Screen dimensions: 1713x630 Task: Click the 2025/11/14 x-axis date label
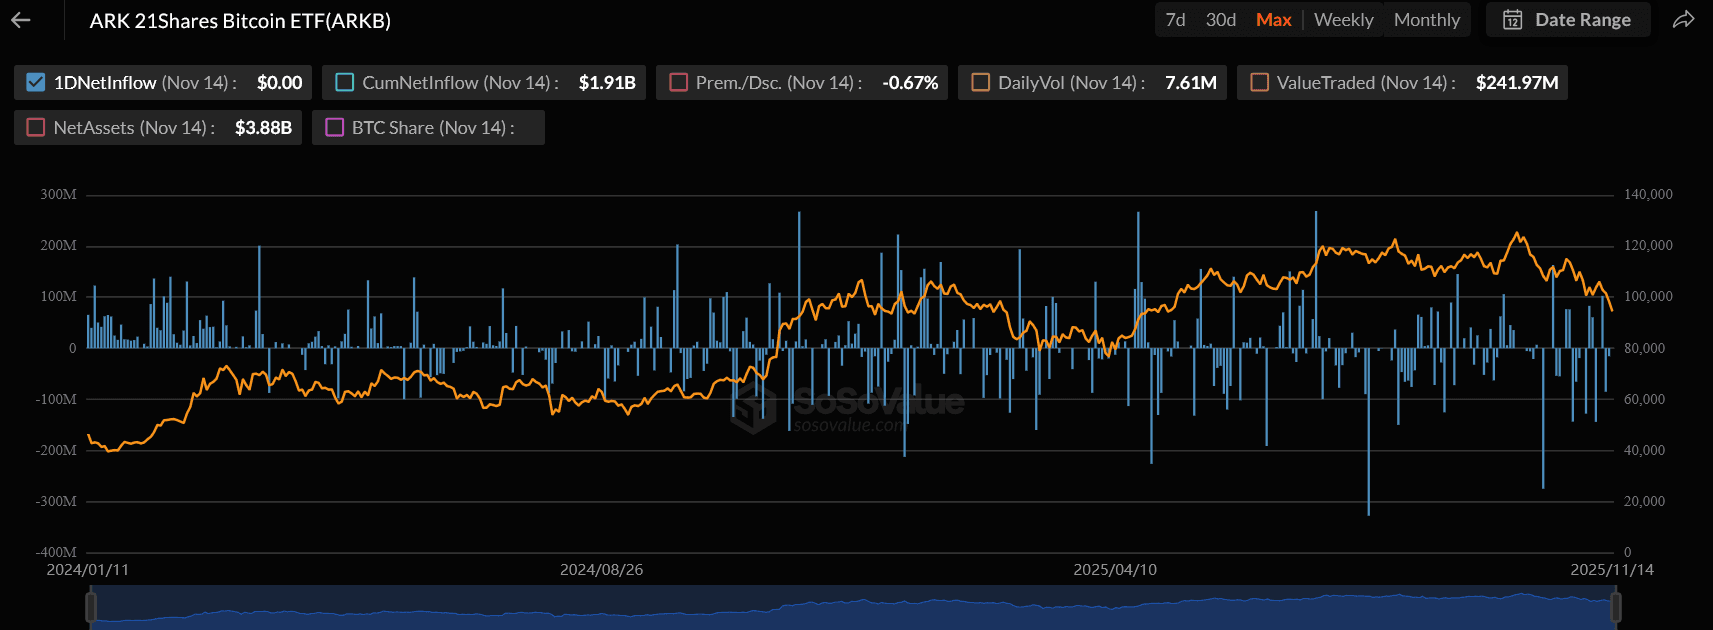(x=1612, y=569)
